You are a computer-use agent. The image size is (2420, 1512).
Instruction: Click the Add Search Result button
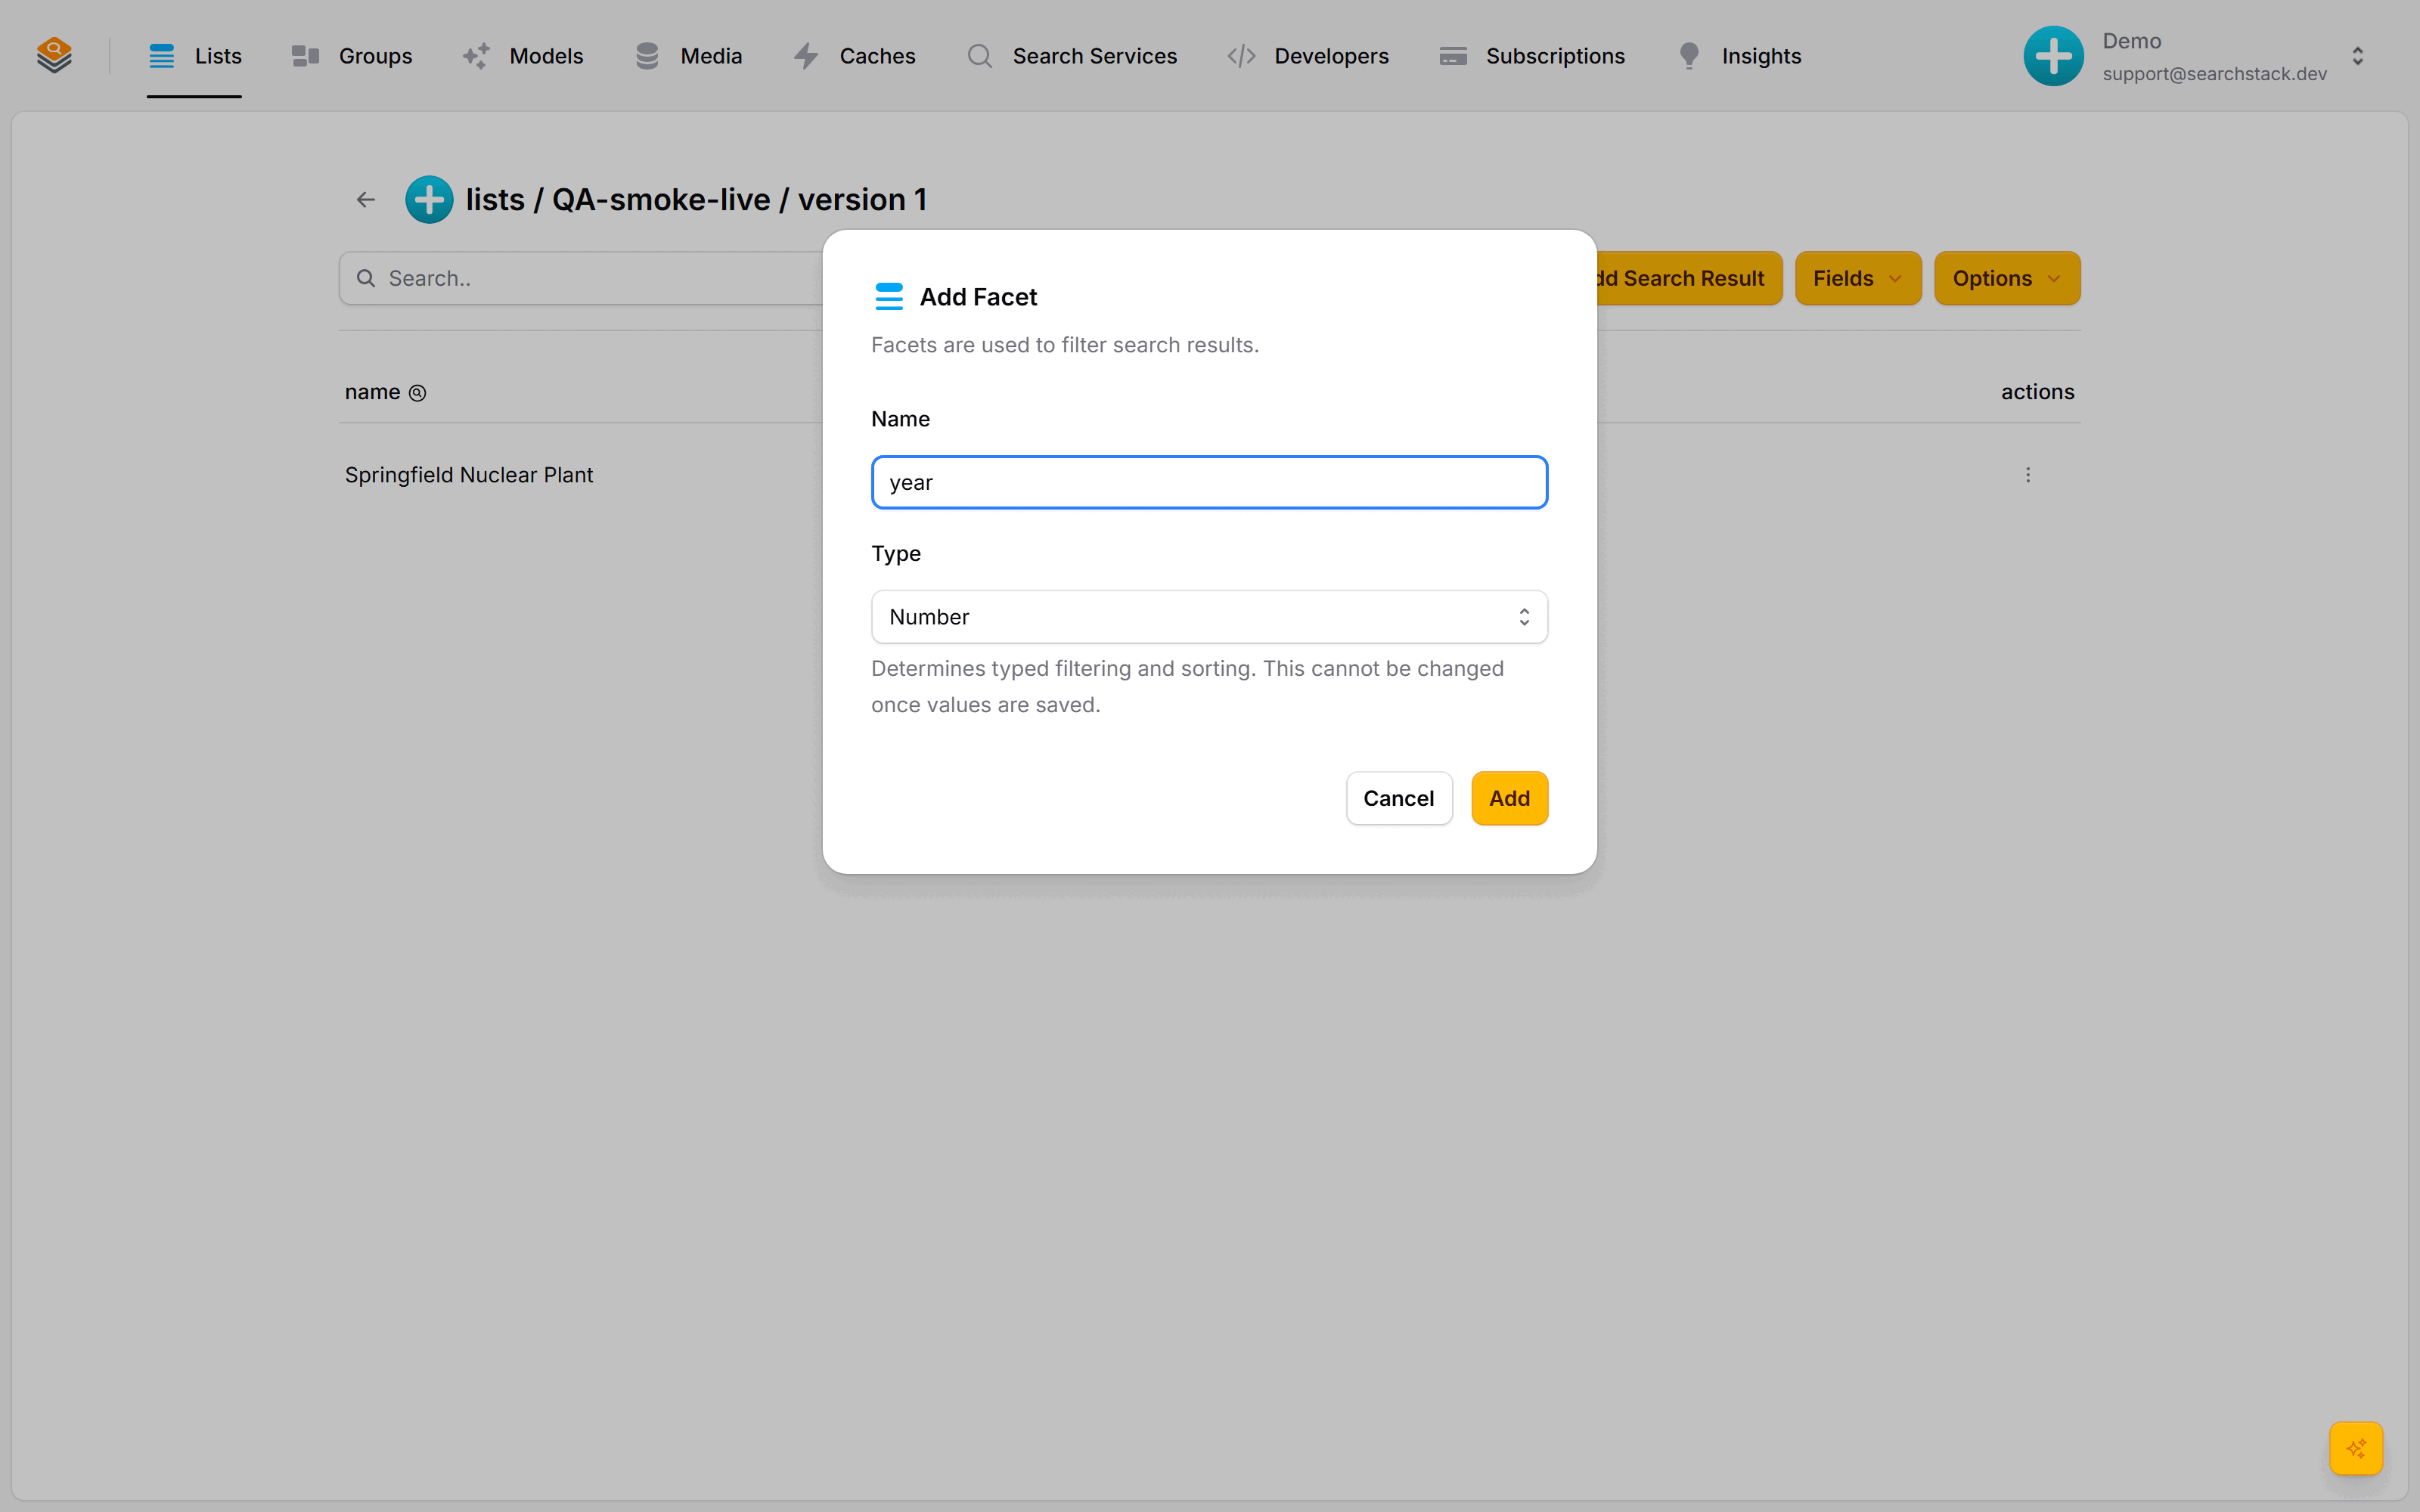(1689, 278)
